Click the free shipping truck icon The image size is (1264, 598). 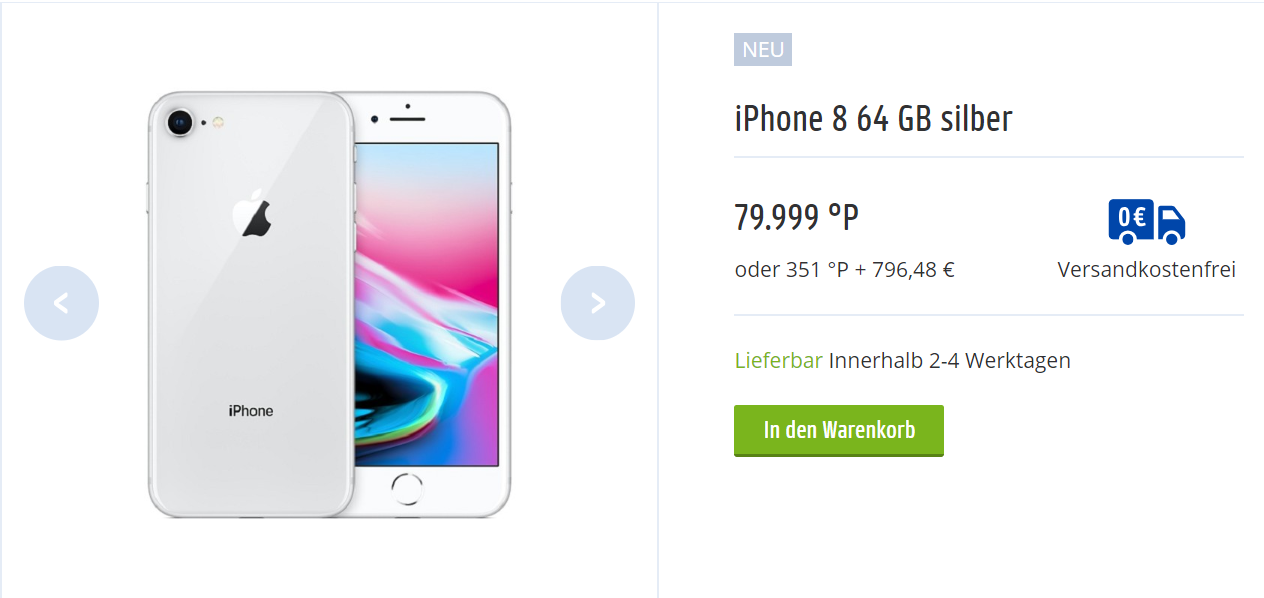(1147, 221)
